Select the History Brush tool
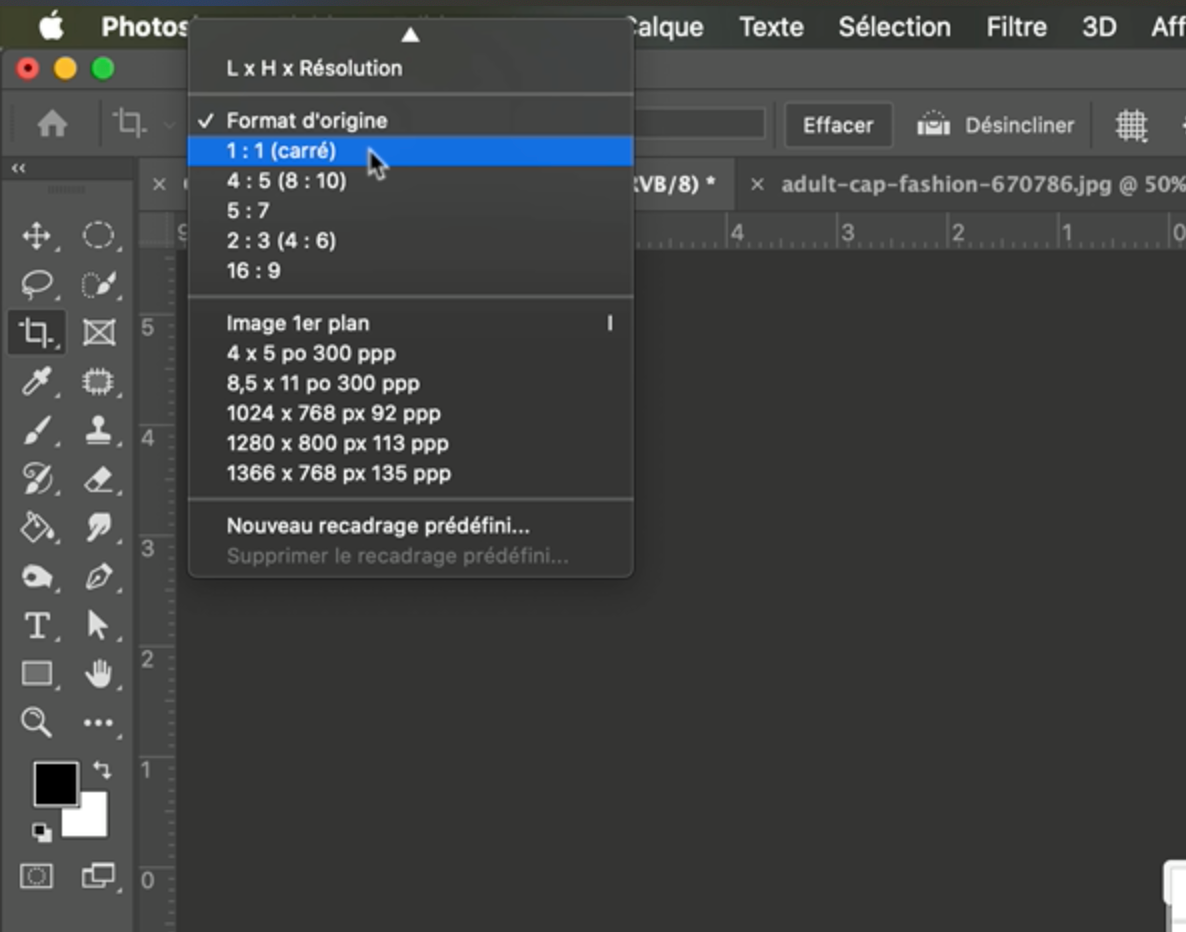The image size is (1186, 932). click(36, 479)
